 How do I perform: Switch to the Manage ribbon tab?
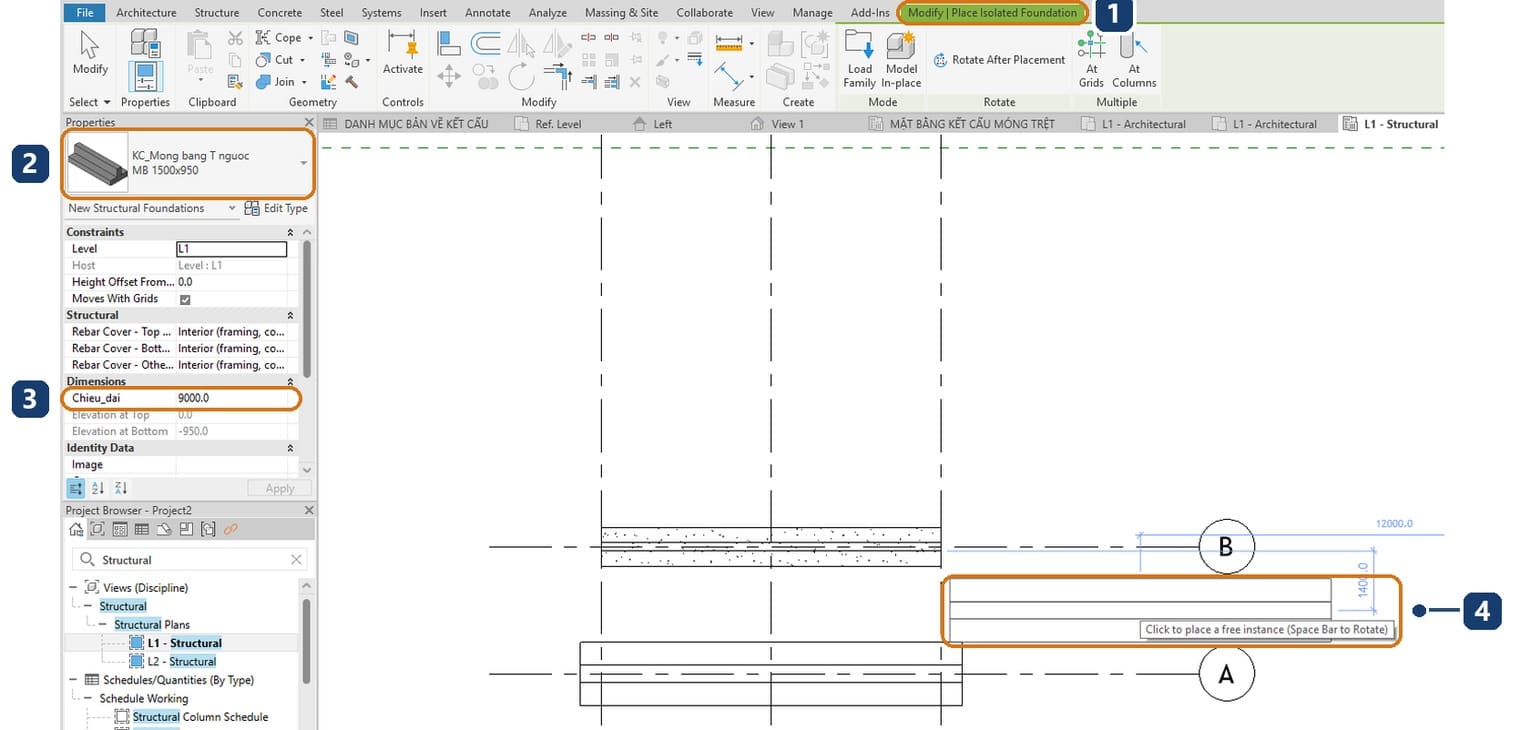click(812, 13)
